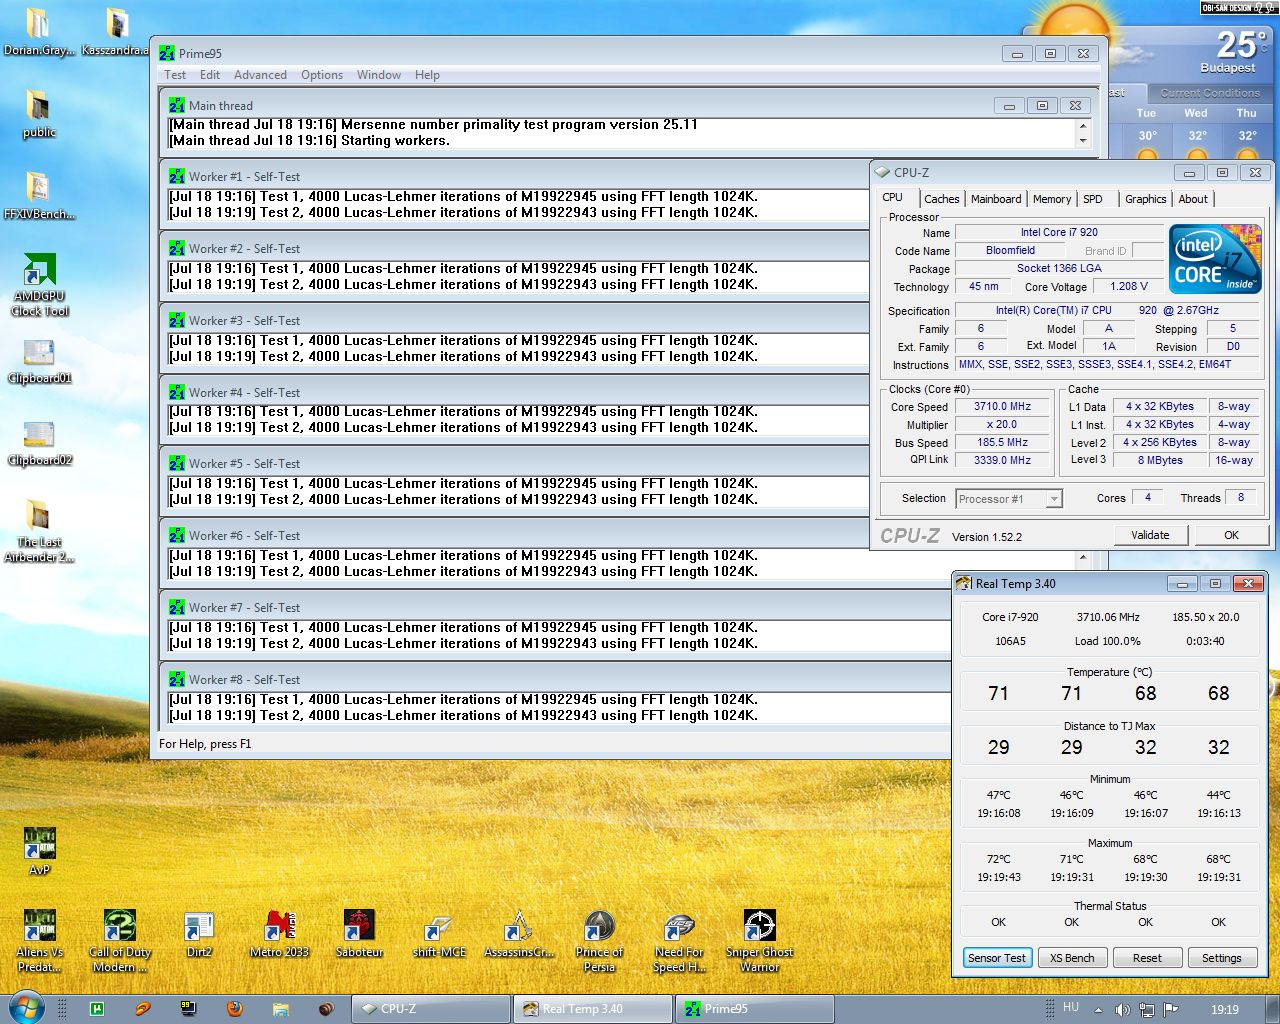
Task: Click Core Speed value 3710.0 MHz
Action: (1002, 407)
